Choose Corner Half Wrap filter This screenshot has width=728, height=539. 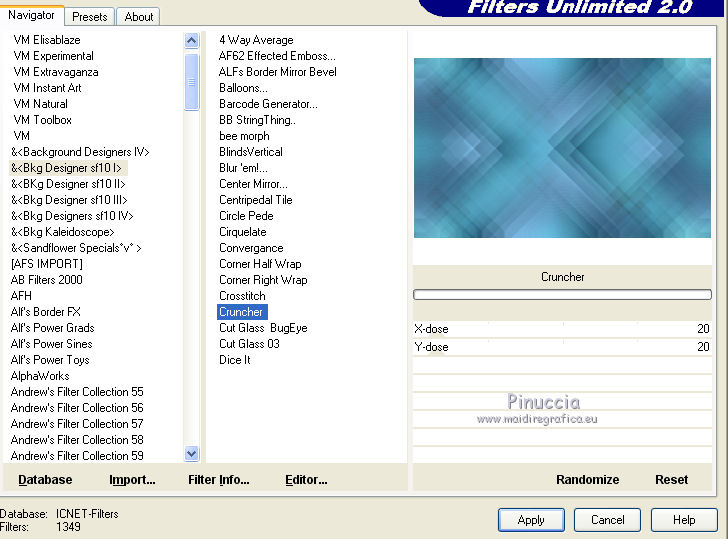click(x=260, y=264)
